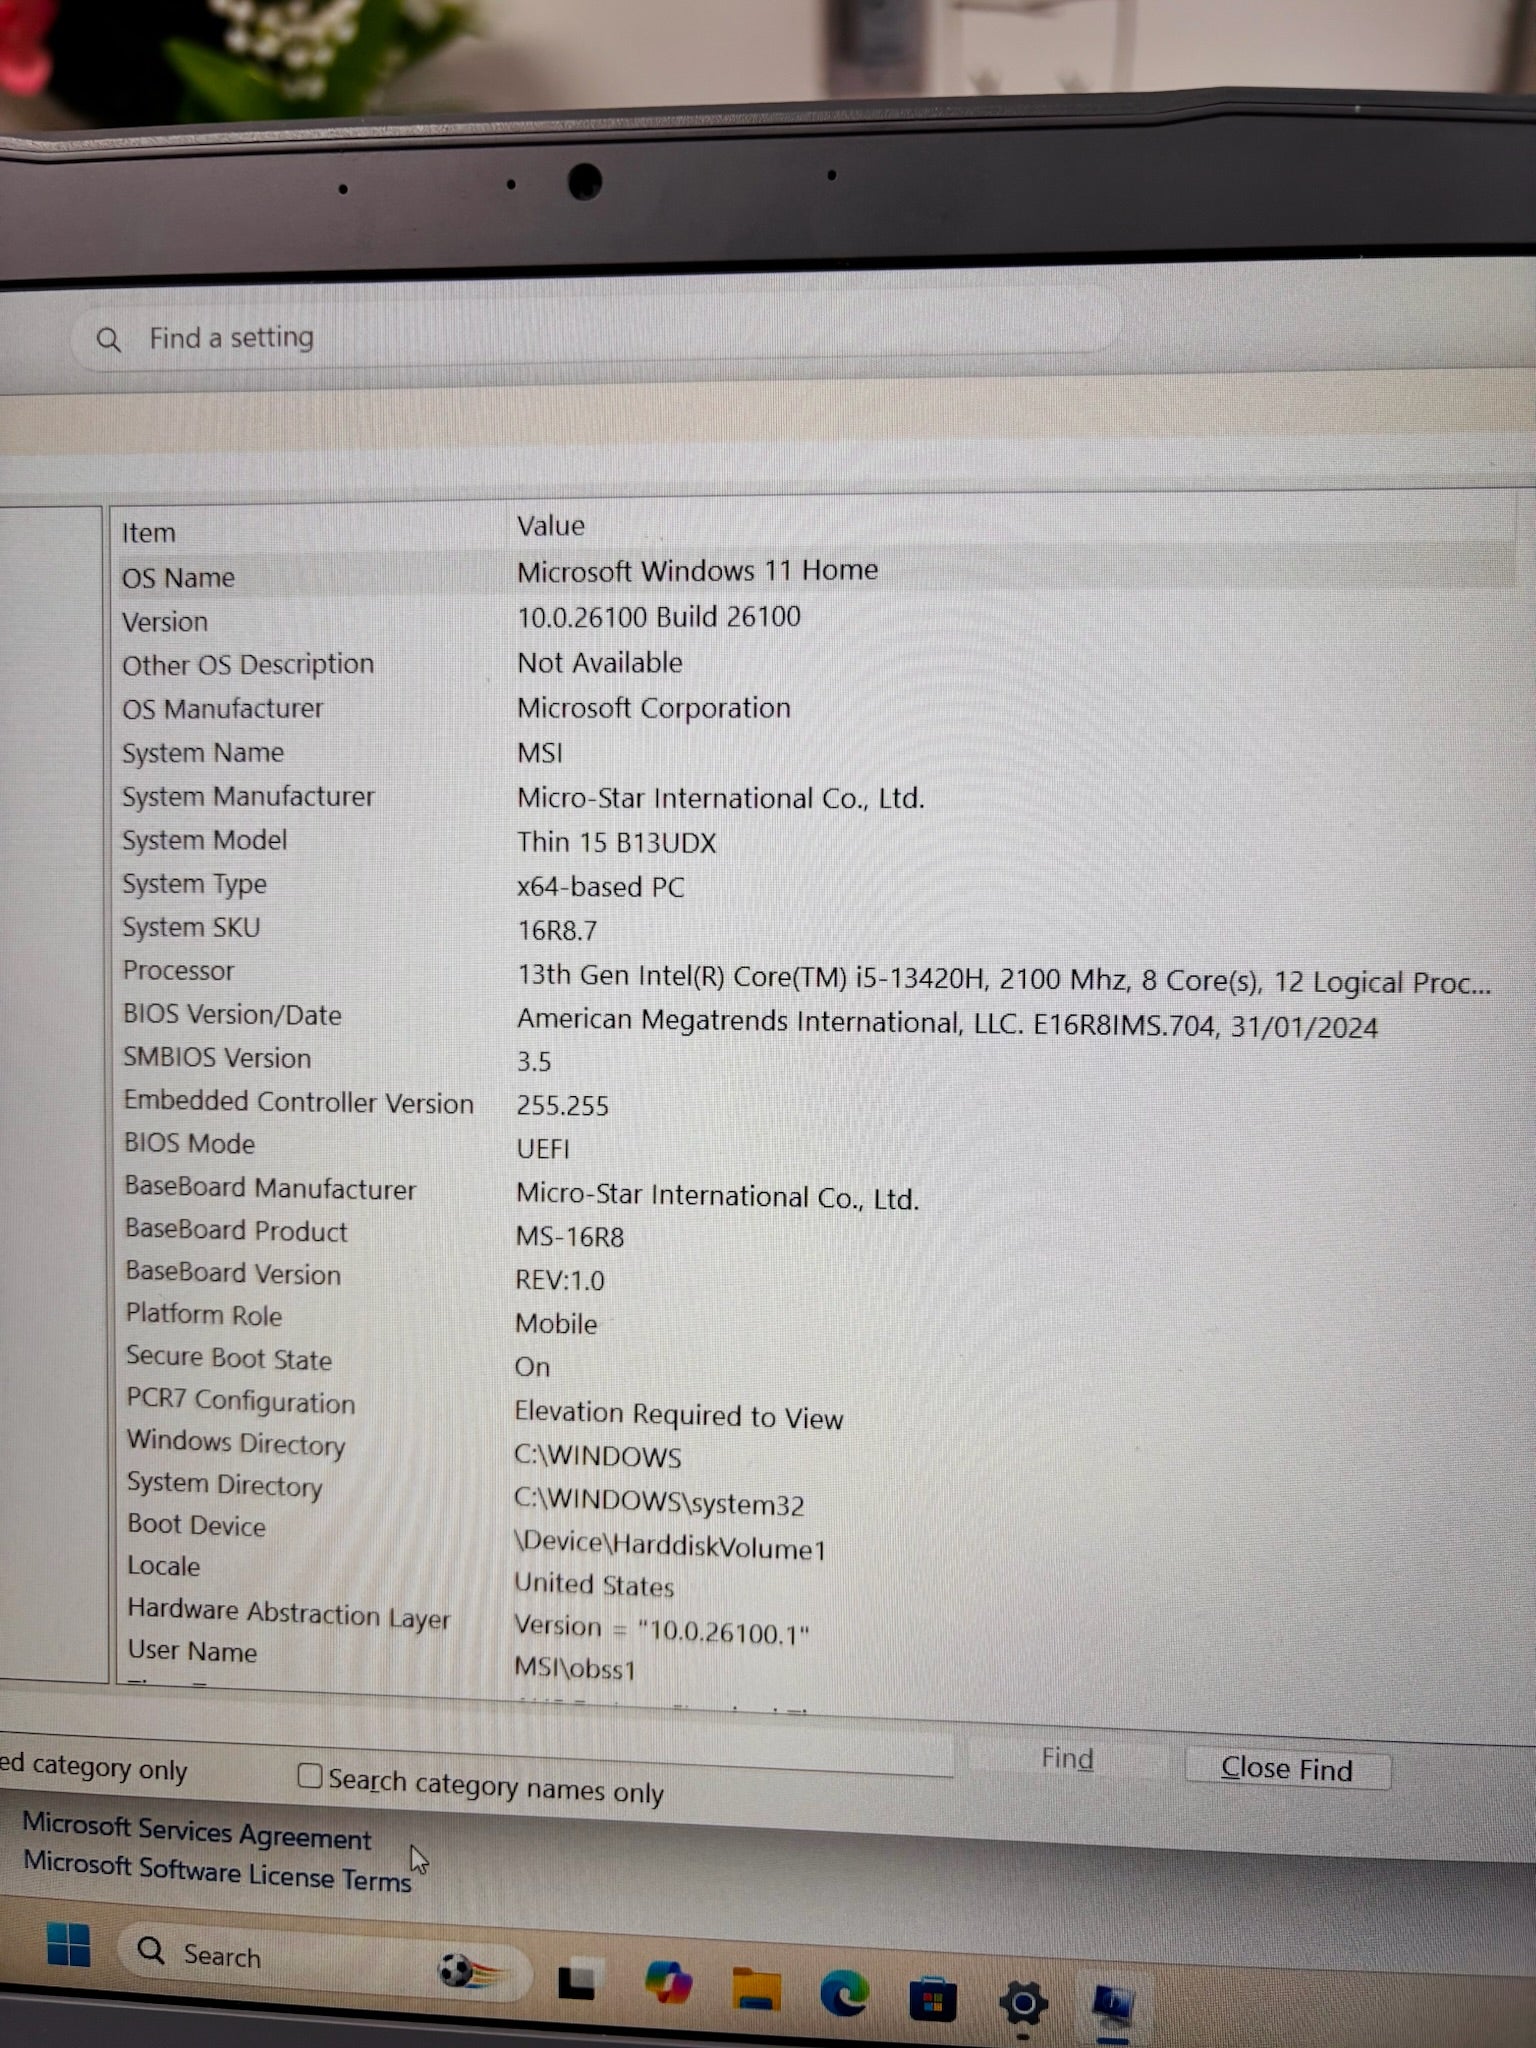This screenshot has height=2048, width=1536.
Task: Open Microsoft Software License Terms link
Action: (x=217, y=1871)
